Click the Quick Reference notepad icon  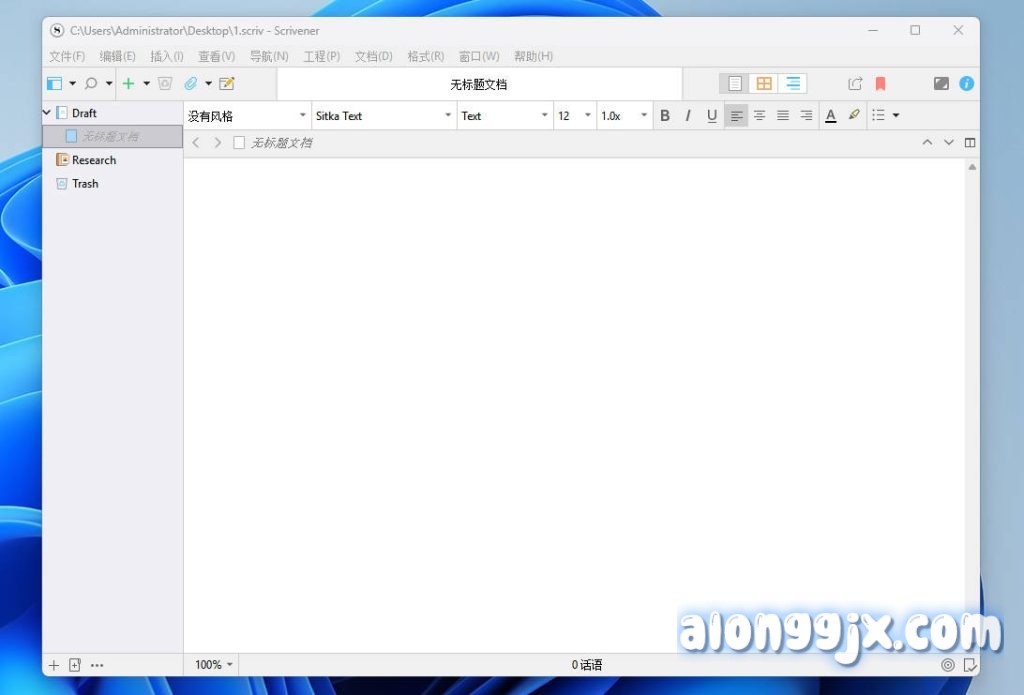click(227, 84)
